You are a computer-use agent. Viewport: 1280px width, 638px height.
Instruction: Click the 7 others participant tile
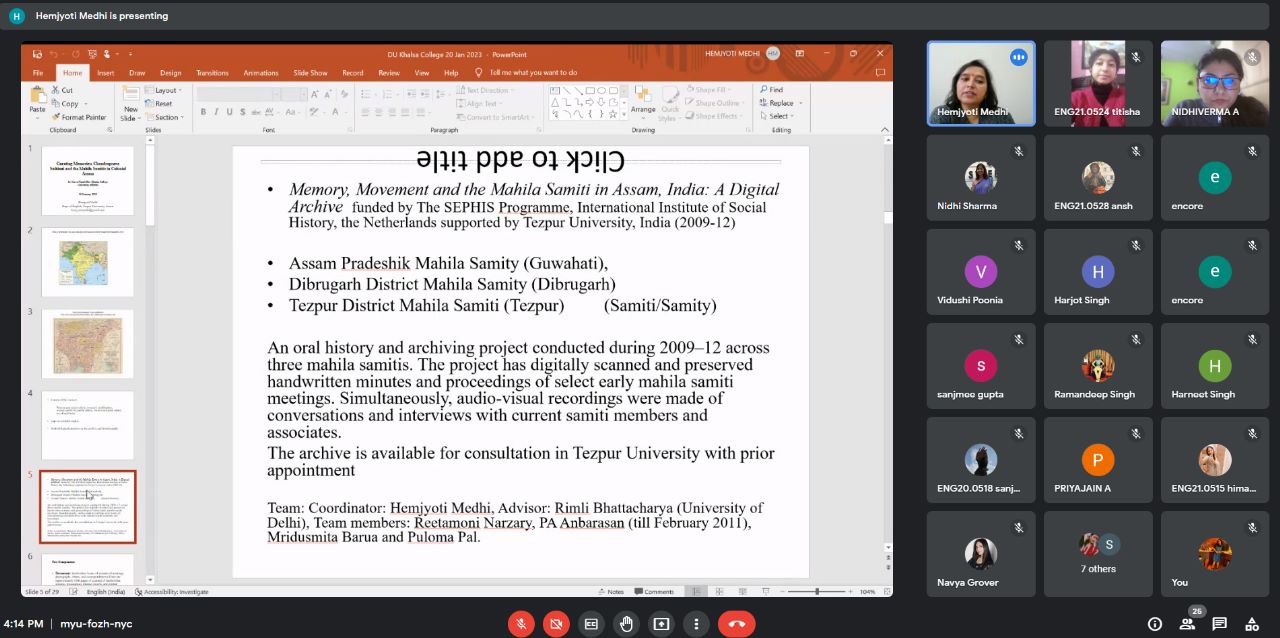1098,555
